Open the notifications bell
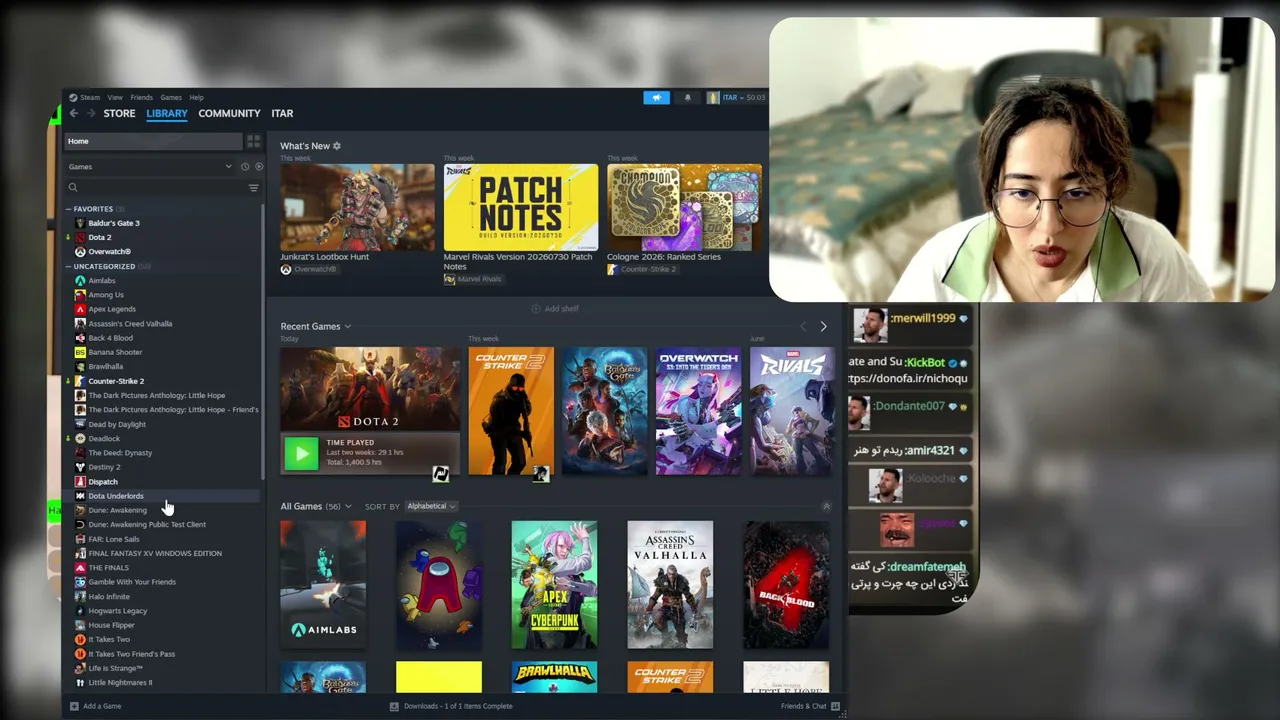 687,98
